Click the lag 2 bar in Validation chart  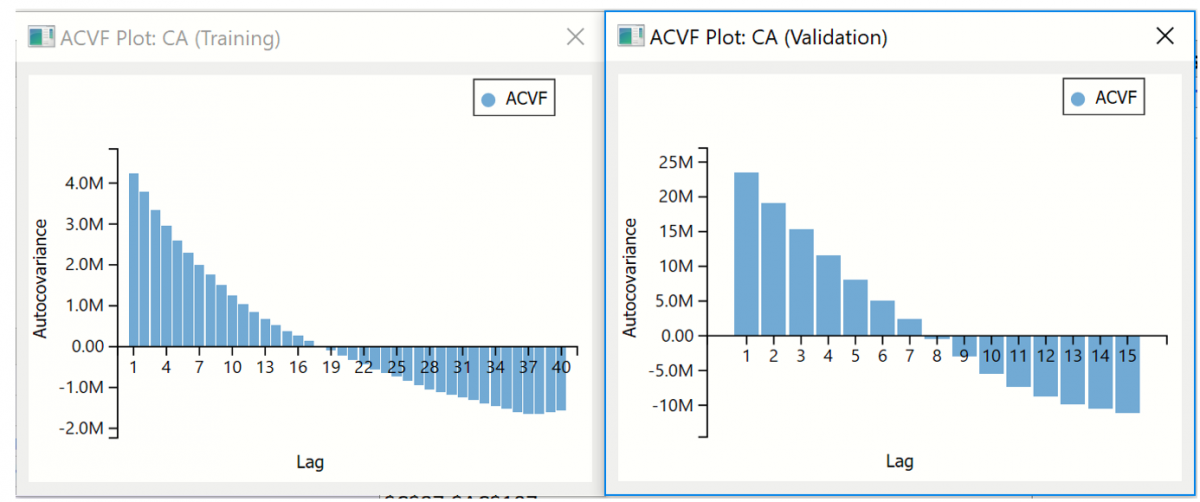(x=773, y=268)
